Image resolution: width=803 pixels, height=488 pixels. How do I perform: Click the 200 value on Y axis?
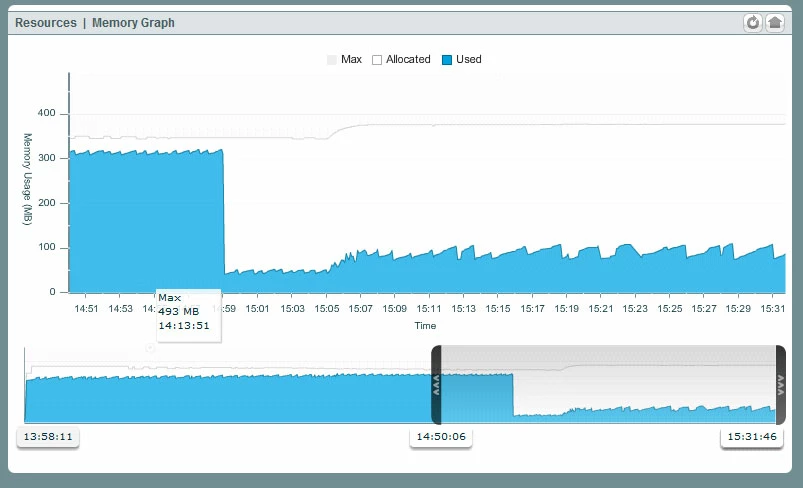click(x=47, y=203)
